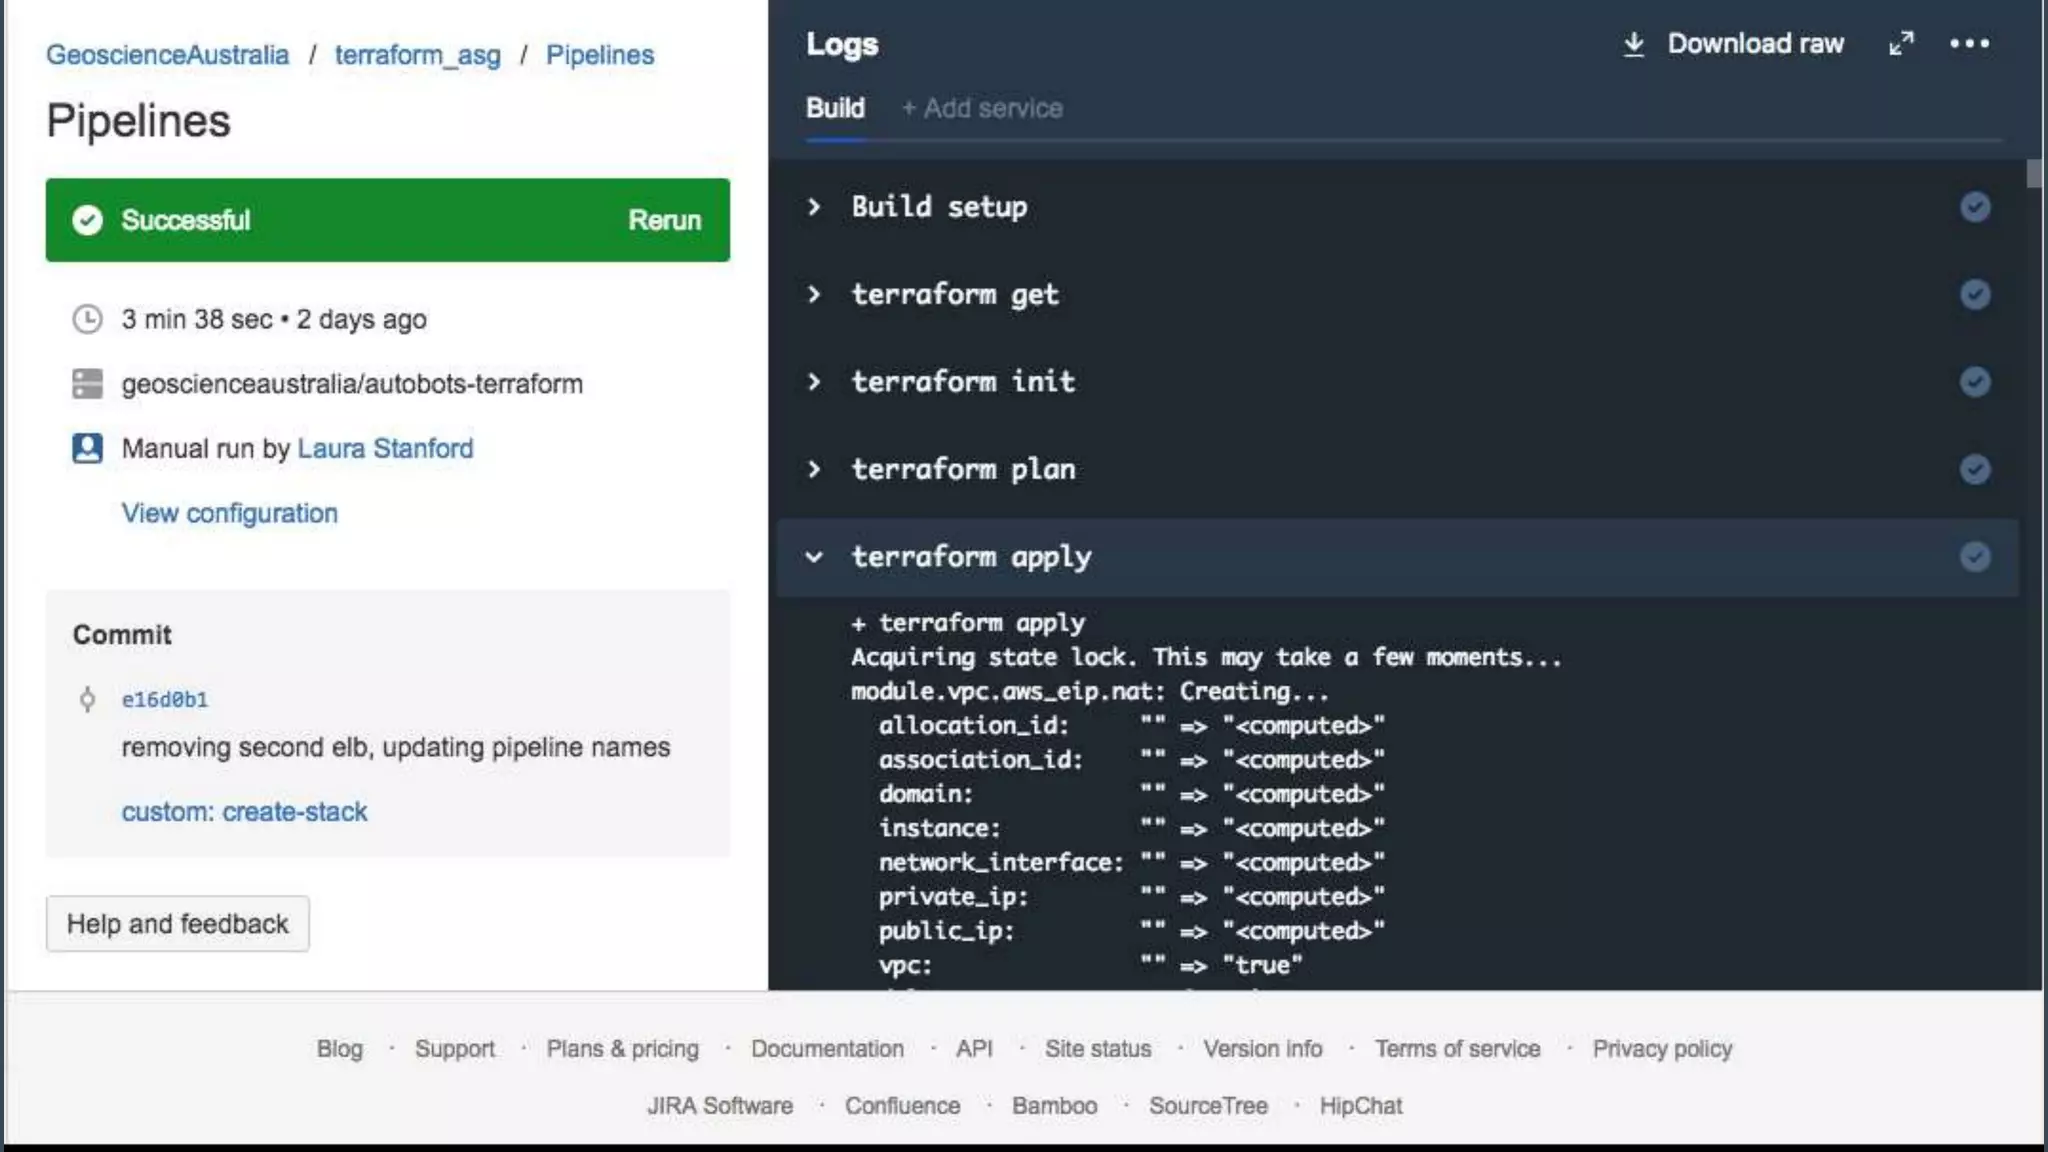The width and height of the screenshot is (2048, 1152).
Task: Click terraform plan status check mark
Action: point(1974,469)
